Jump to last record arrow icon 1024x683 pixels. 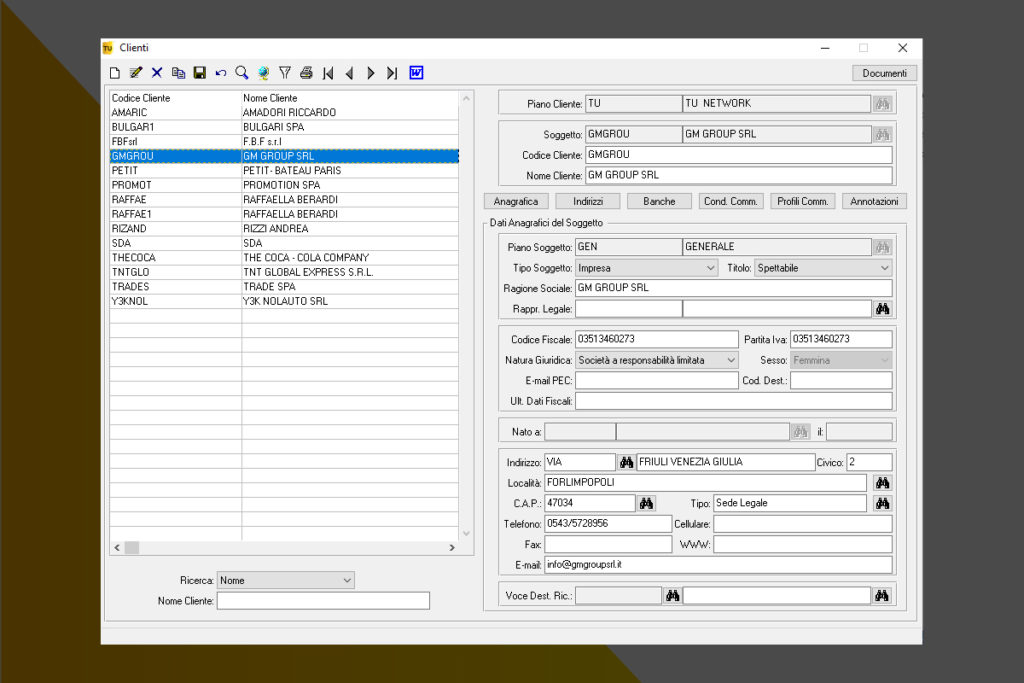[x=392, y=73]
